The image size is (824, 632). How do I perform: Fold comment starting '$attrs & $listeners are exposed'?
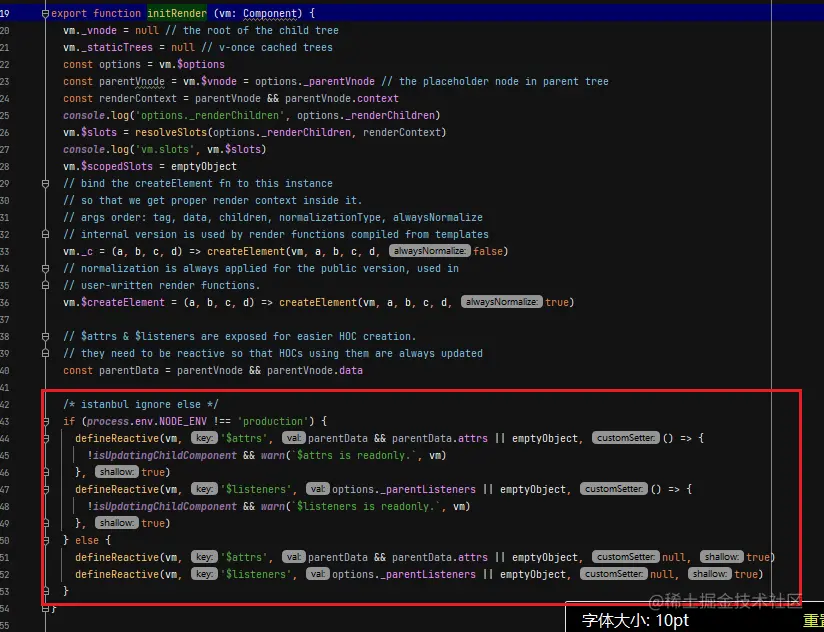(45, 336)
